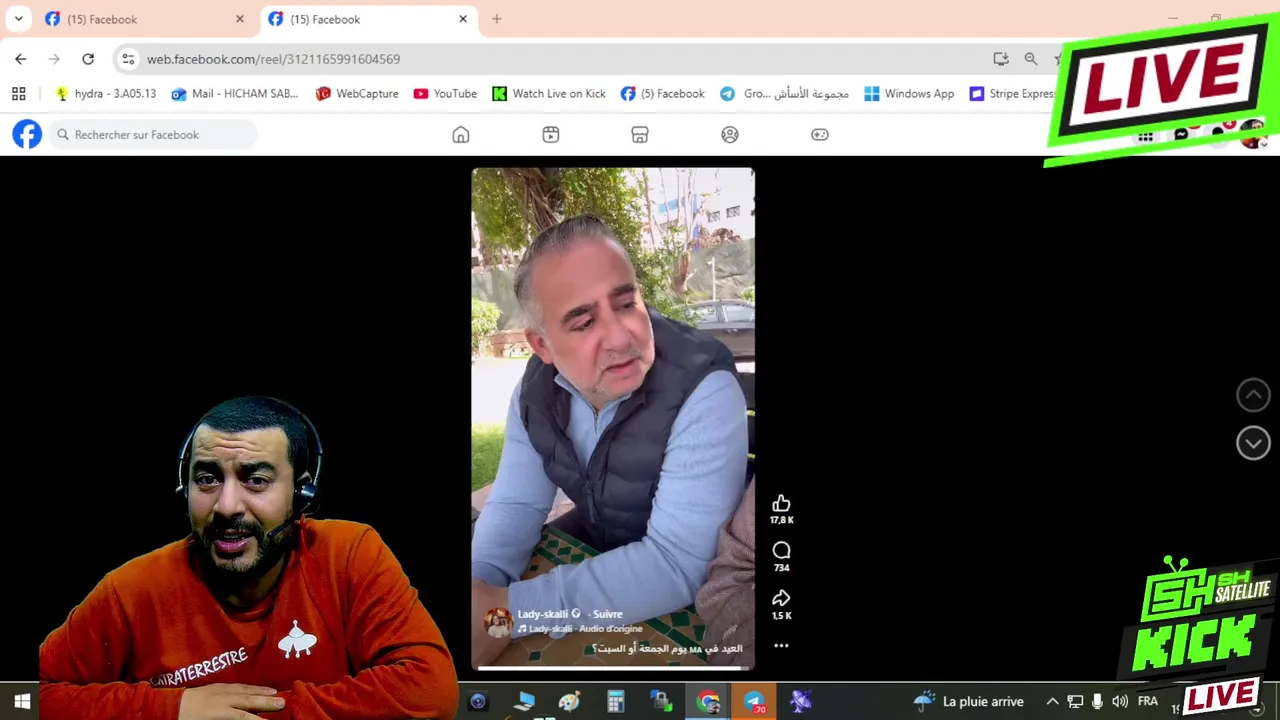Open the Windows Start menu
The image size is (1280, 720).
pyautogui.click(x=22, y=702)
